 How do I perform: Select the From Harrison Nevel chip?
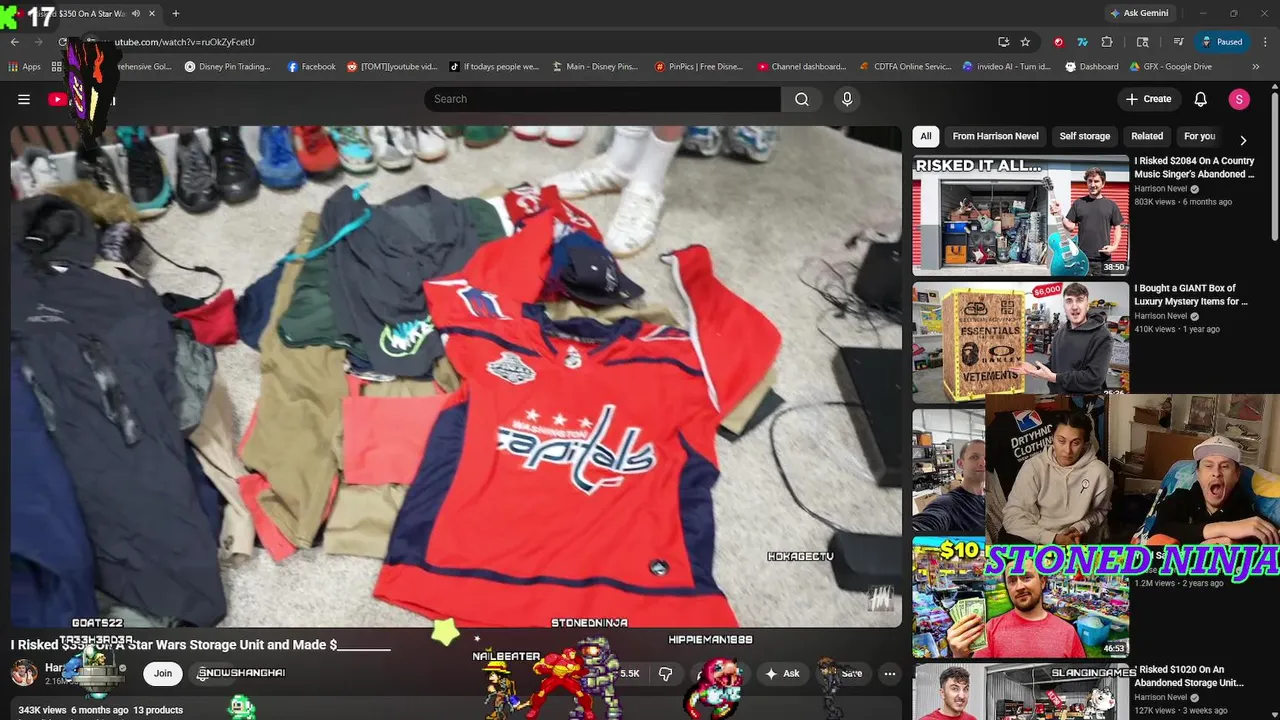(995, 136)
